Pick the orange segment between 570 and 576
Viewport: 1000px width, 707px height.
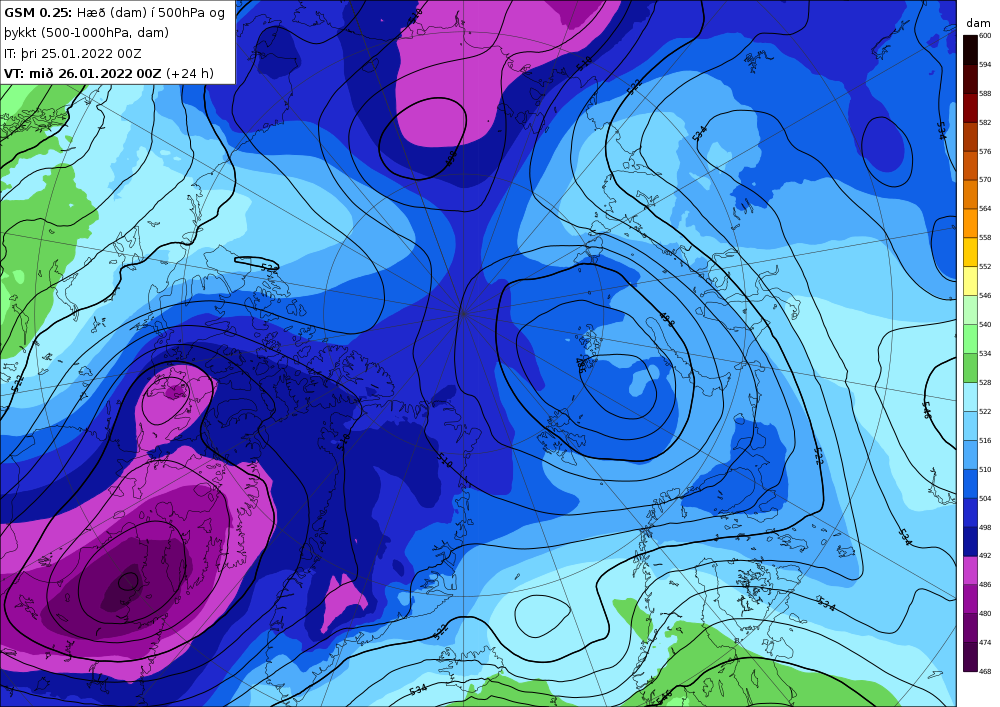pos(970,166)
